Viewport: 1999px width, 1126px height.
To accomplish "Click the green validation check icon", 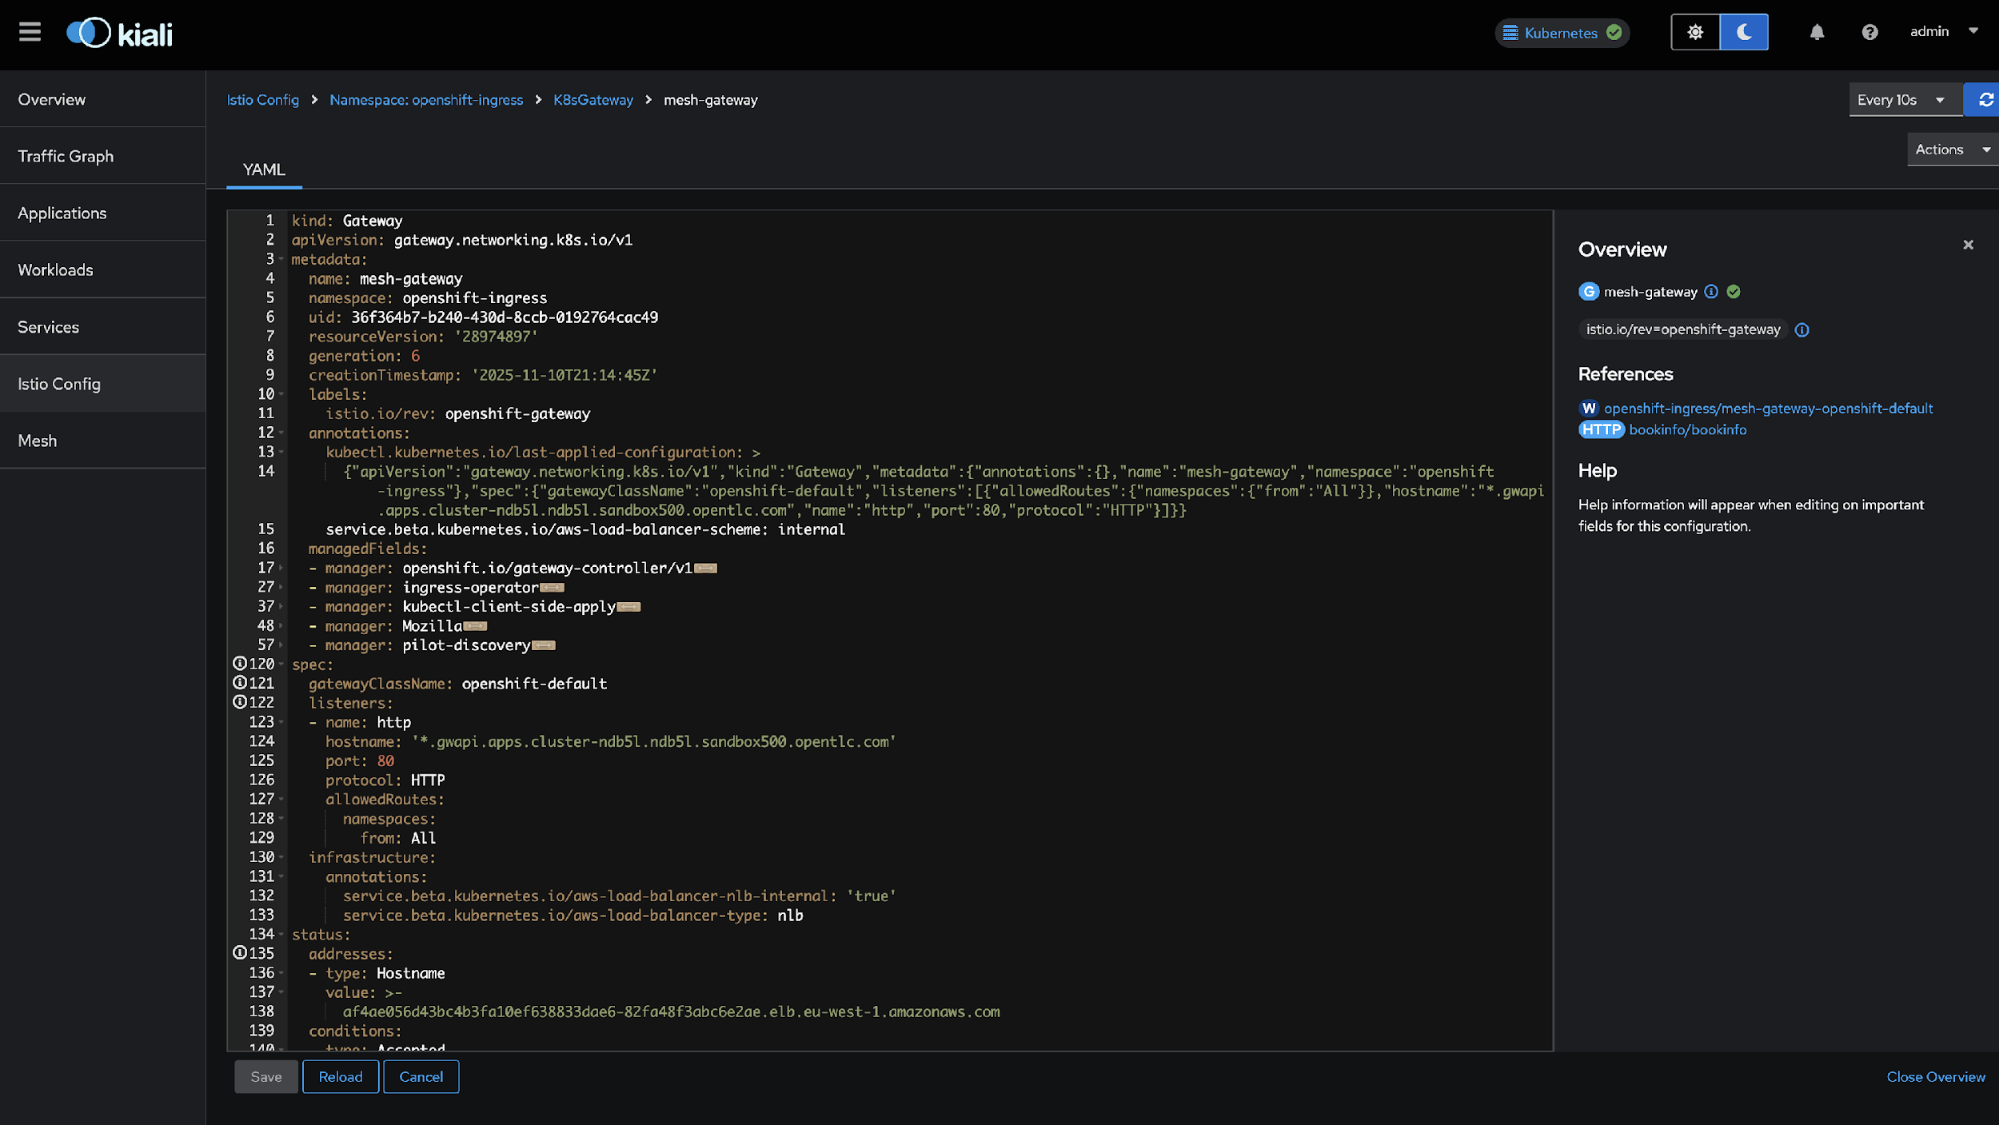I will tap(1734, 292).
